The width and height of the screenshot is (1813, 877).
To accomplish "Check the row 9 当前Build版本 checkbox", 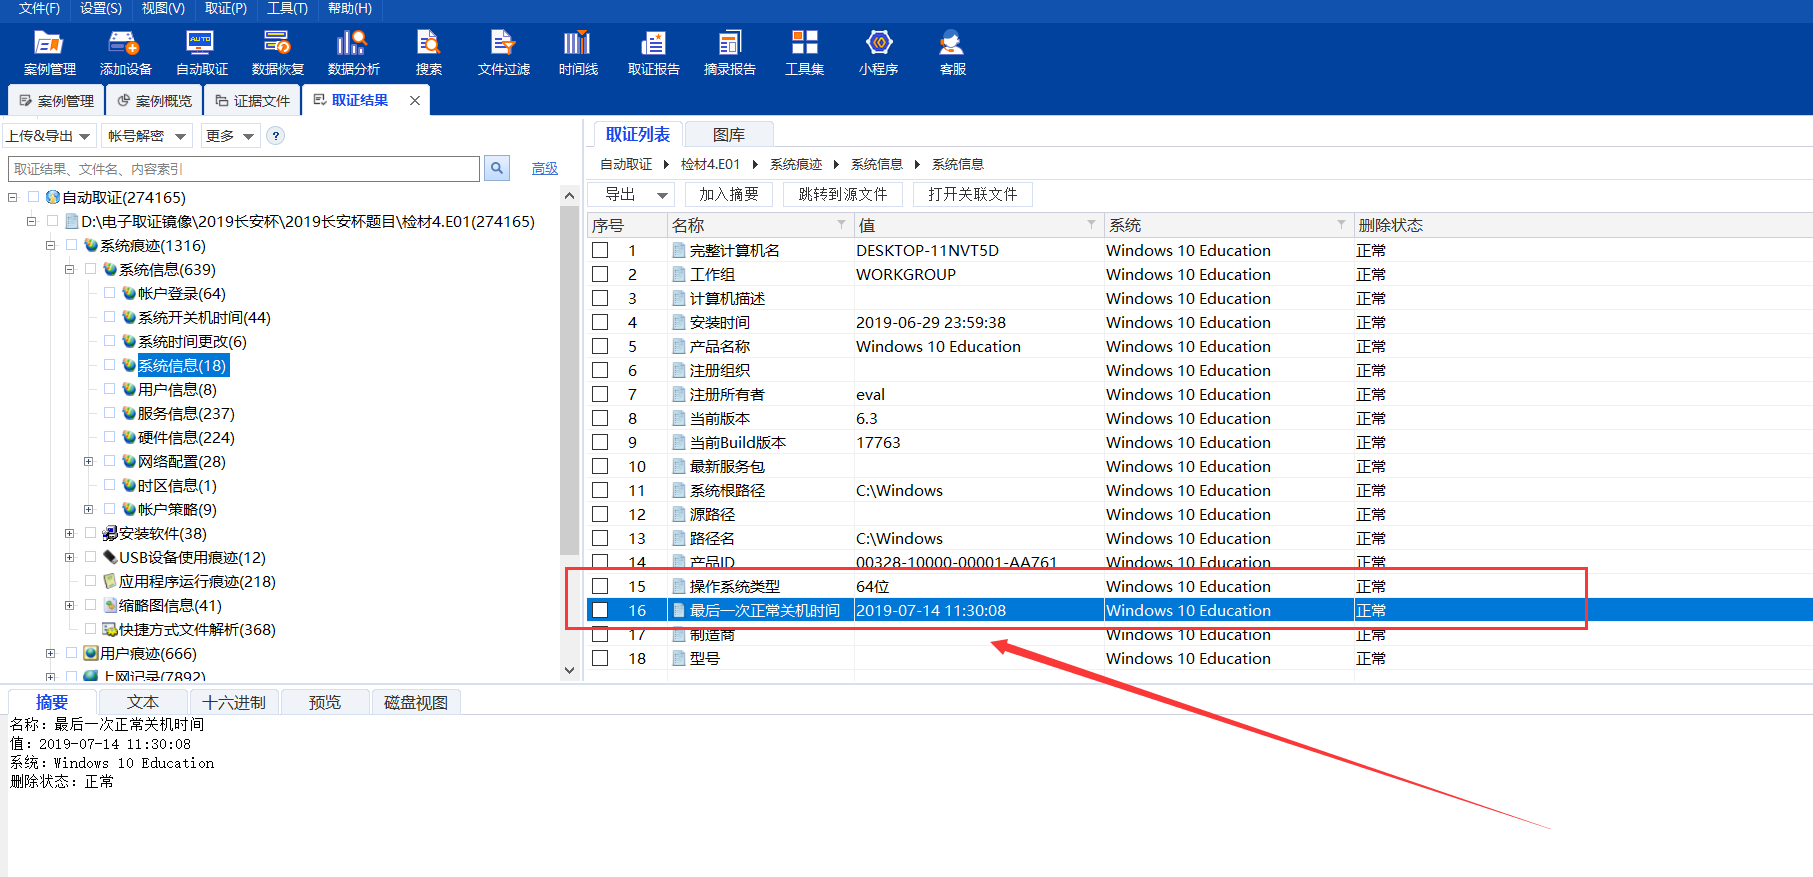I will pyautogui.click(x=600, y=442).
